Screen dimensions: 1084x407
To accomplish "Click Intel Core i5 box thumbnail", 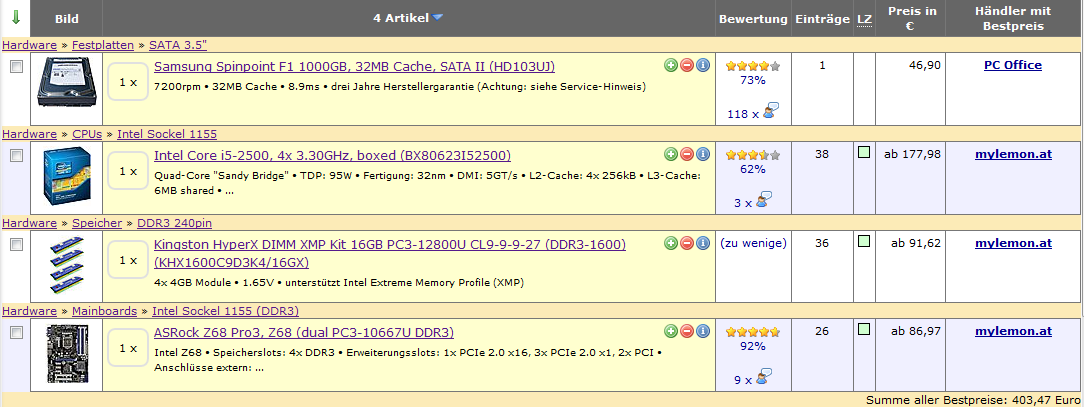I will (66, 177).
